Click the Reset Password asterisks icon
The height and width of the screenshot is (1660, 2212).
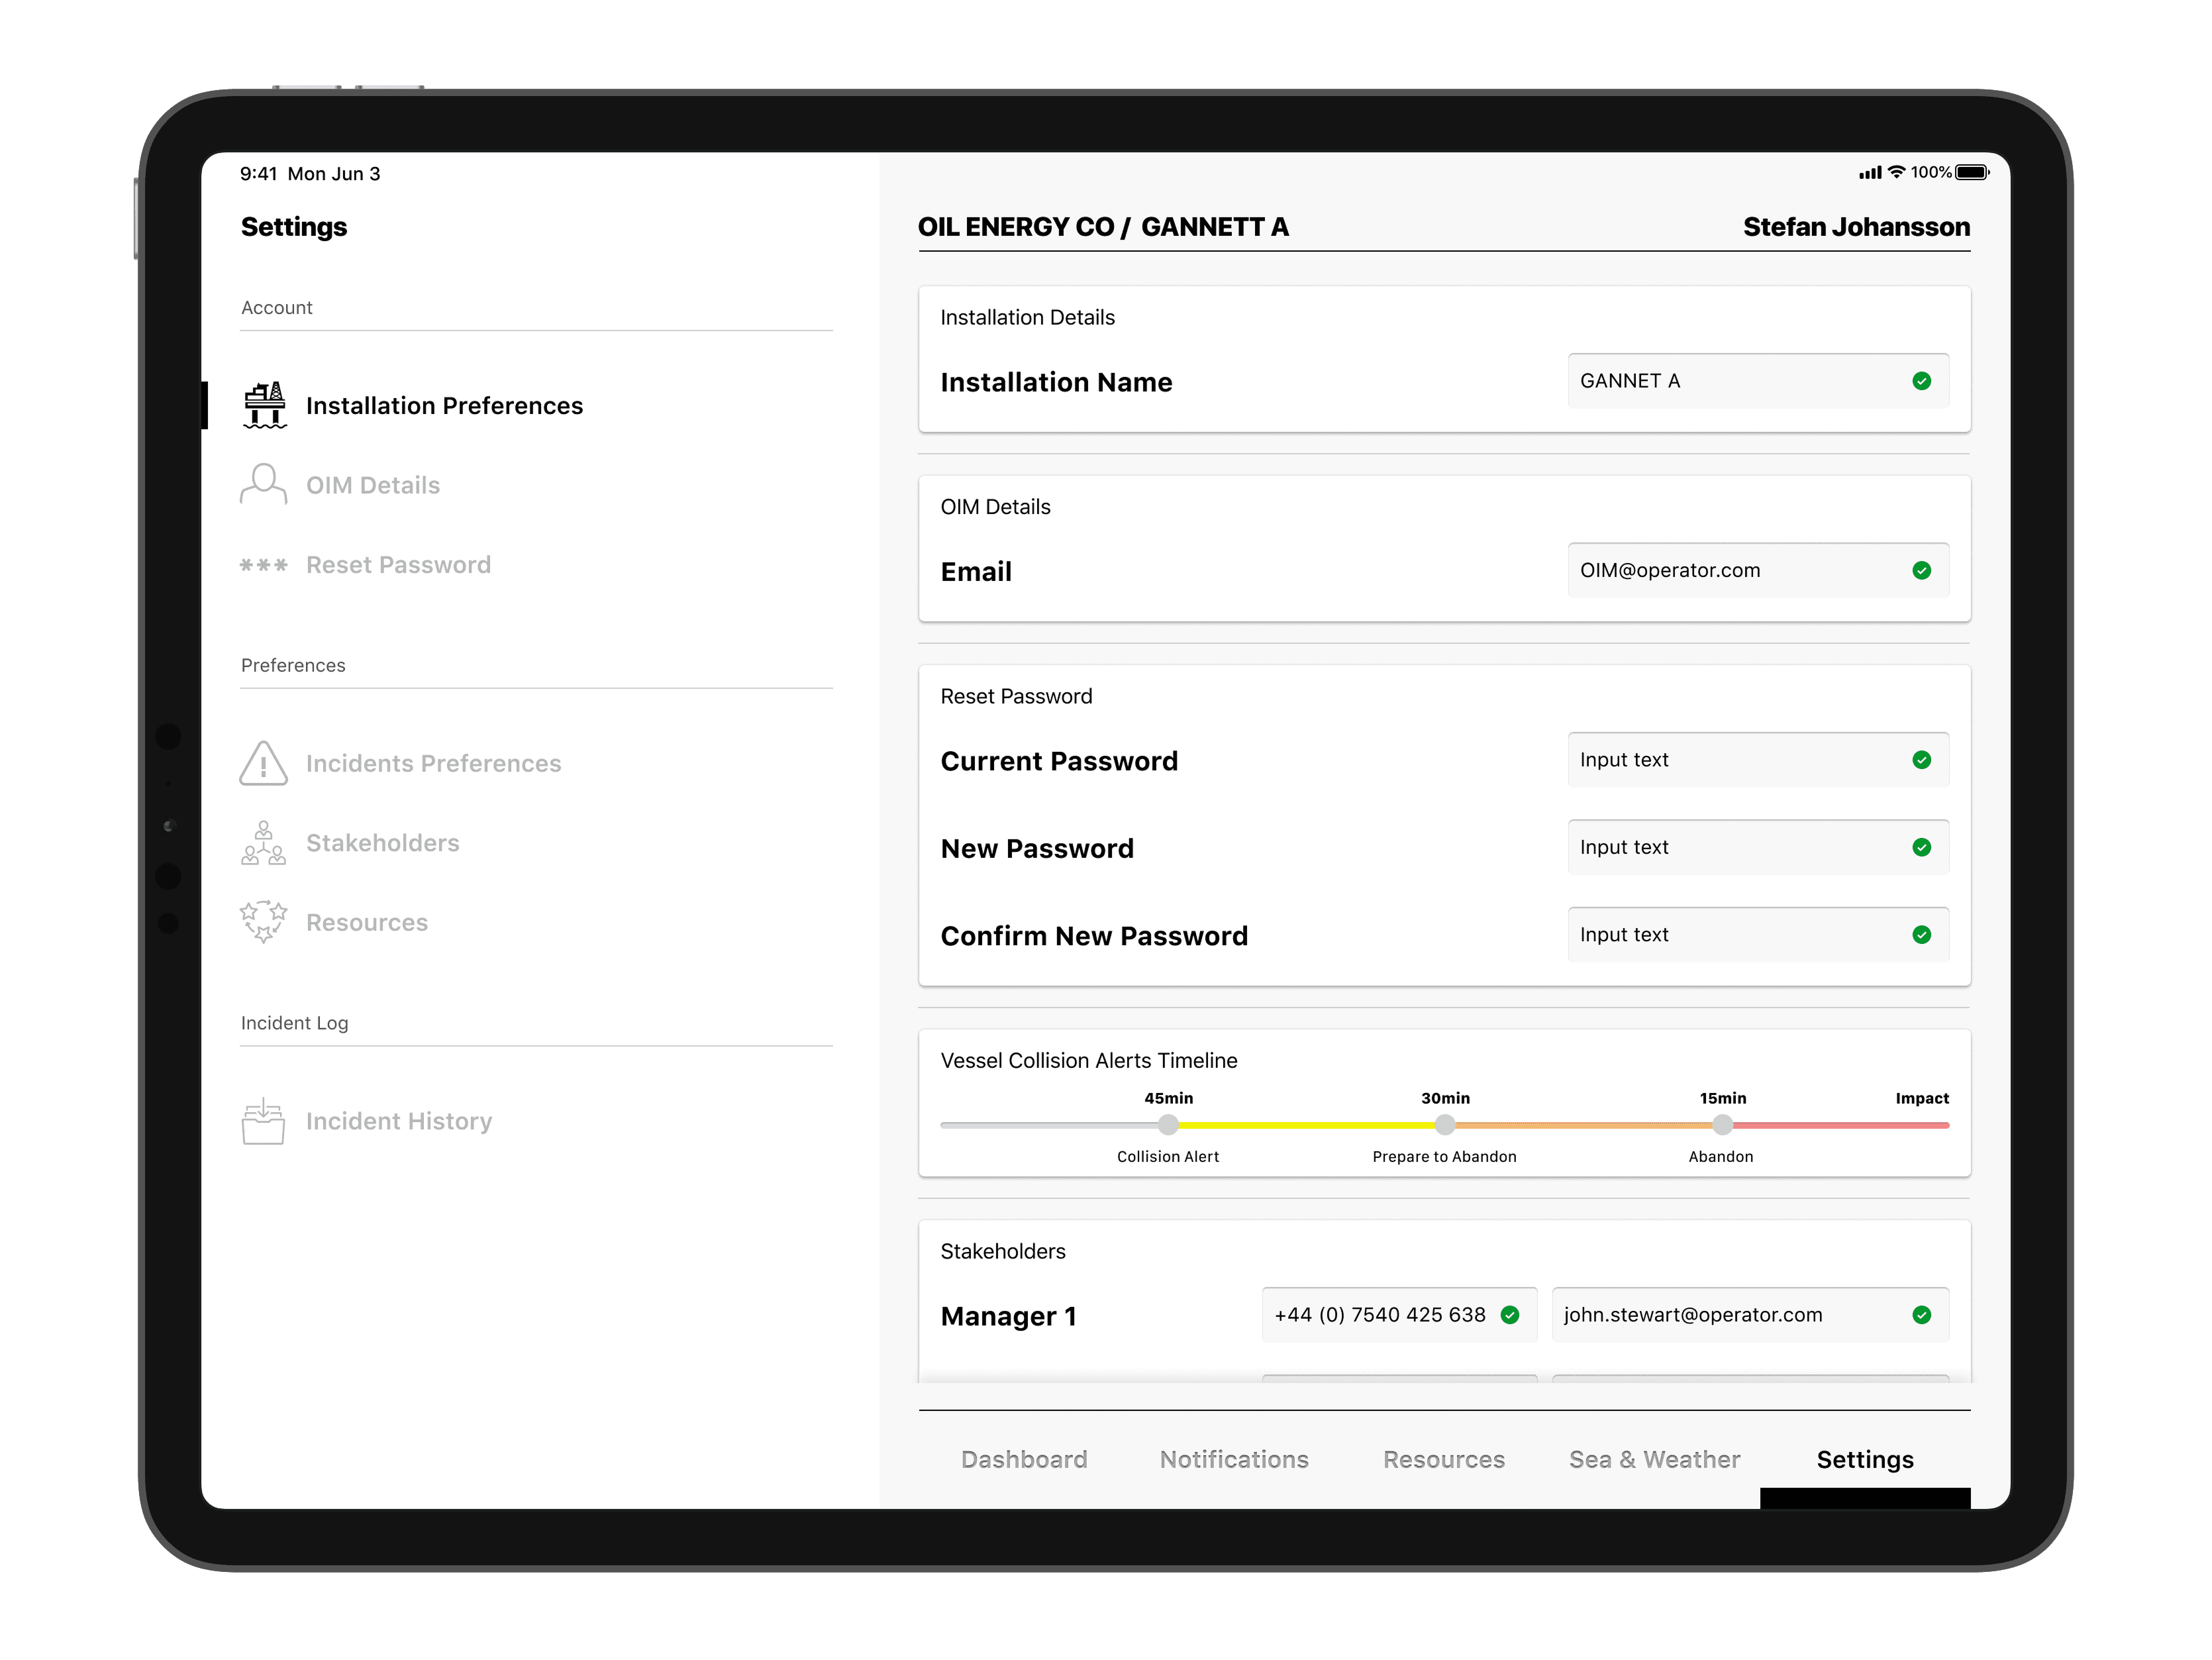coord(263,565)
